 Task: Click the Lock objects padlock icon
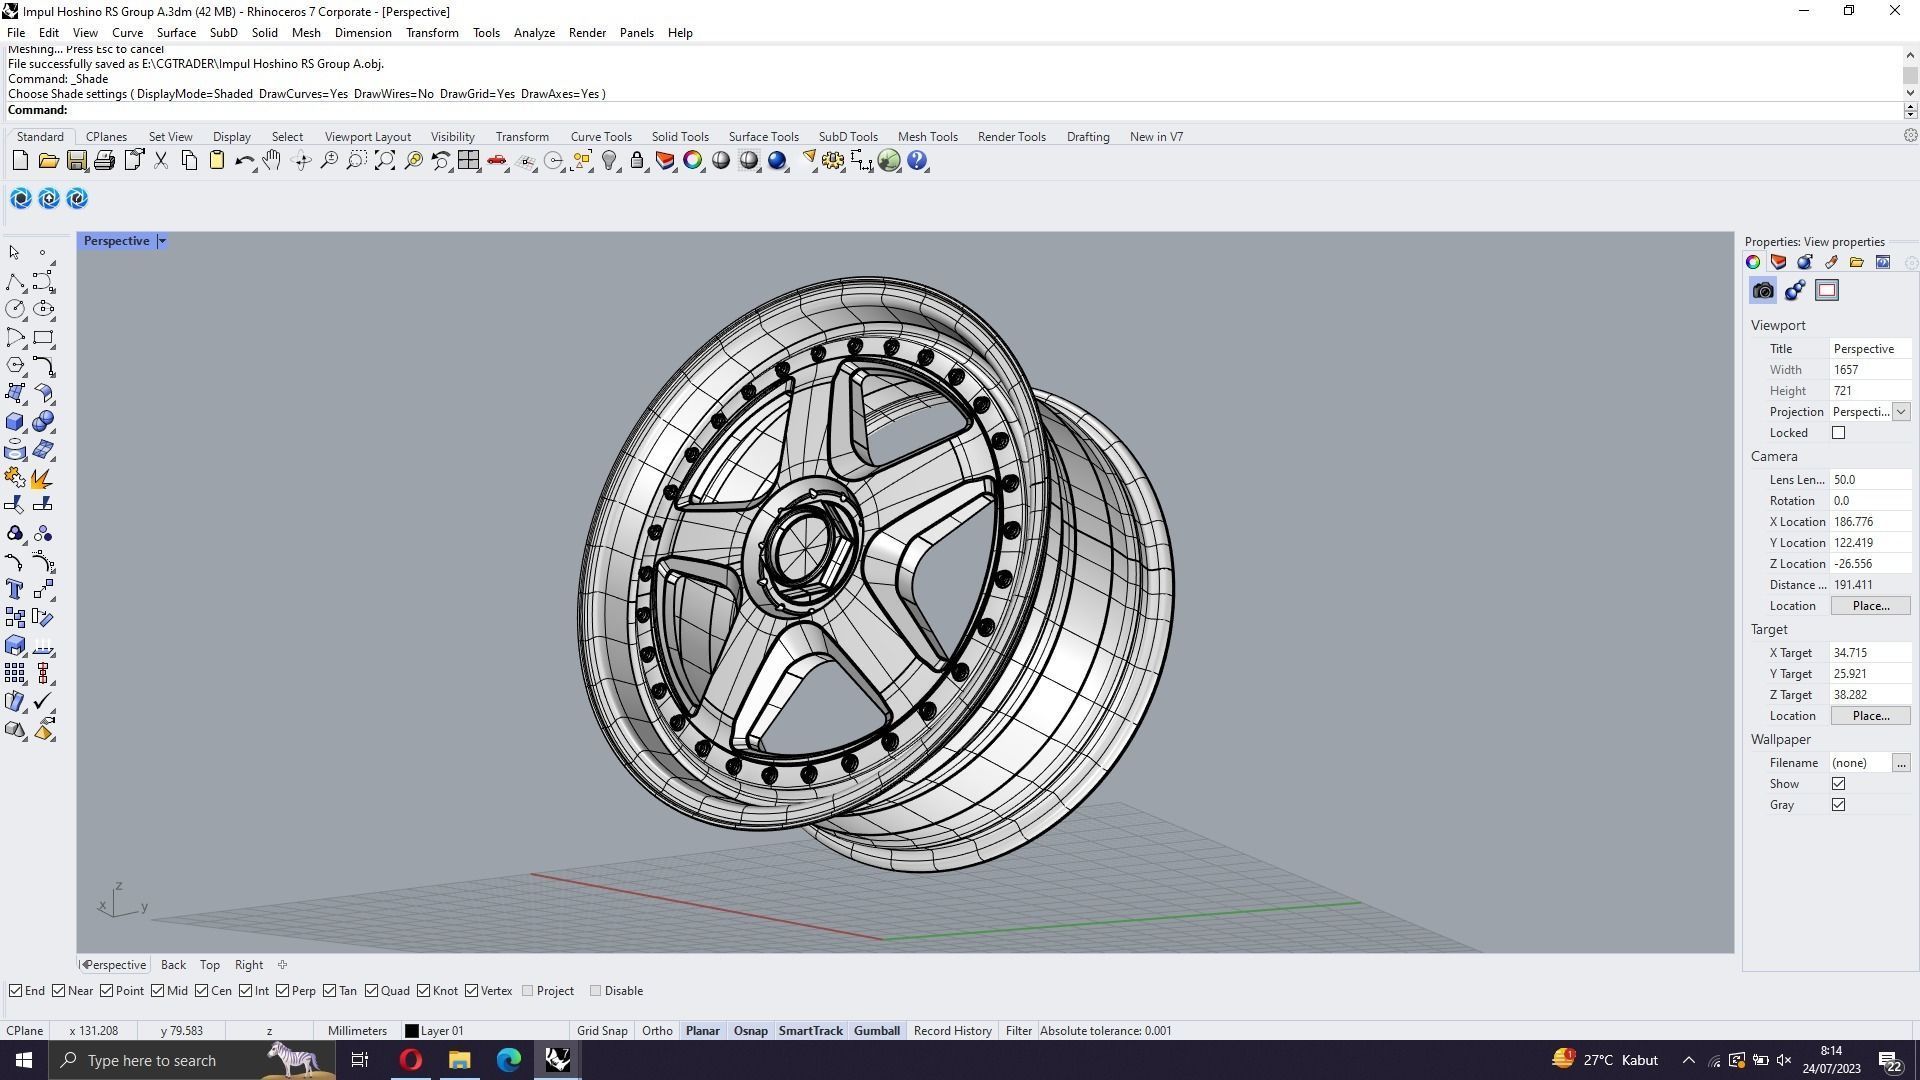(x=637, y=161)
